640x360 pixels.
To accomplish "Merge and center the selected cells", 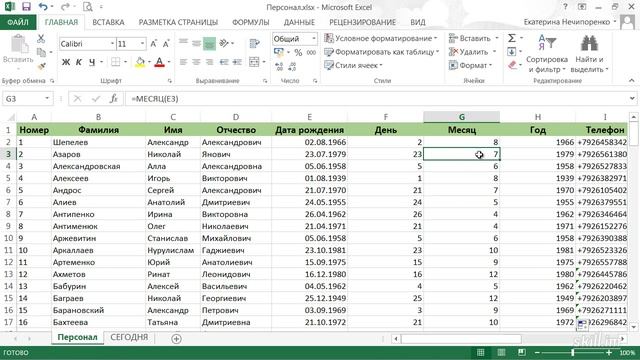I will point(254,62).
